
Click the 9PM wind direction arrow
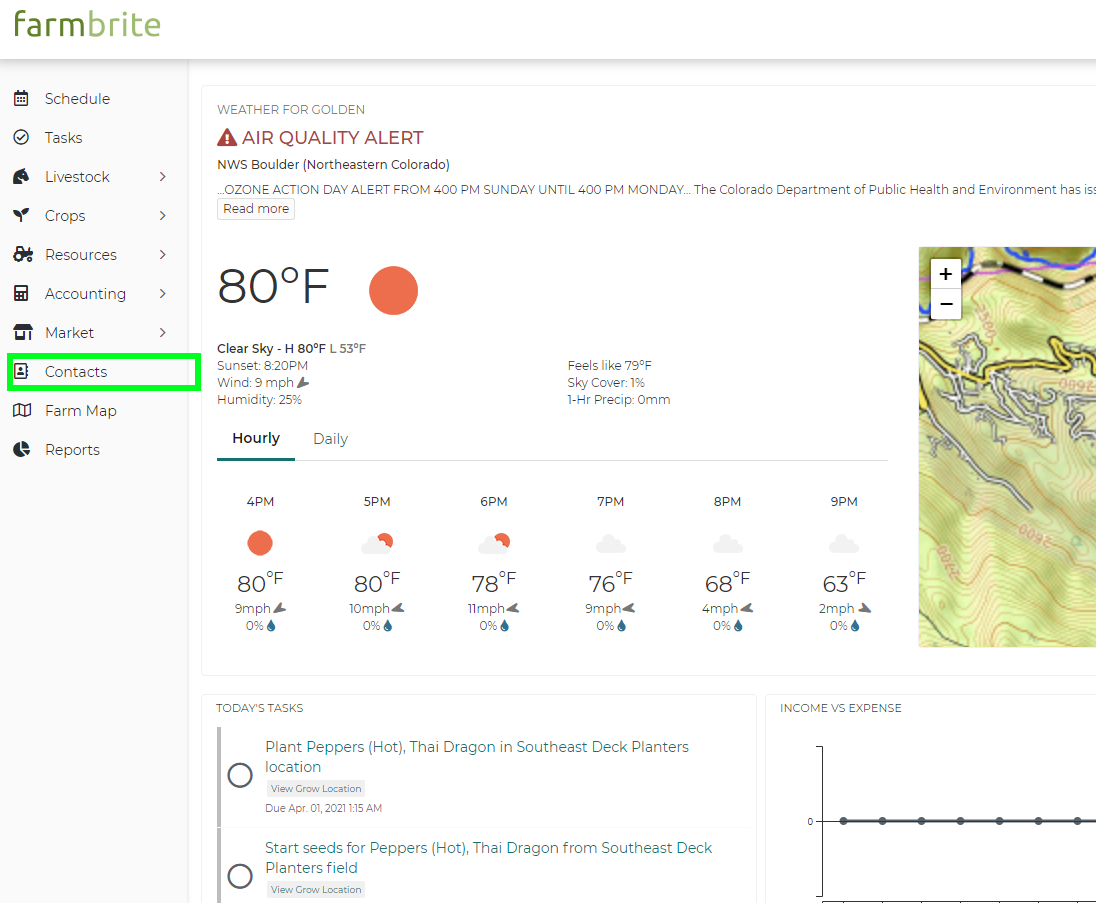(865, 608)
